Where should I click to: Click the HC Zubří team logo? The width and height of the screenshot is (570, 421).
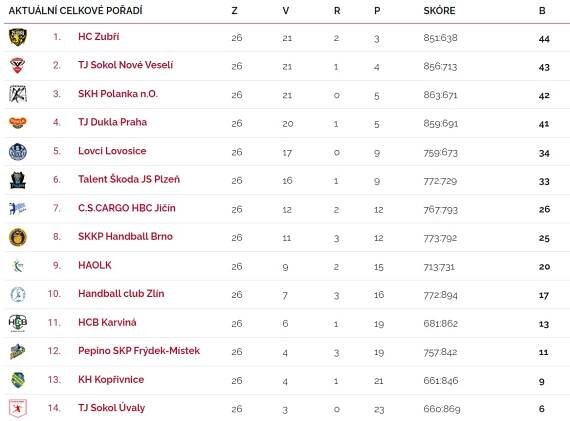(18, 37)
